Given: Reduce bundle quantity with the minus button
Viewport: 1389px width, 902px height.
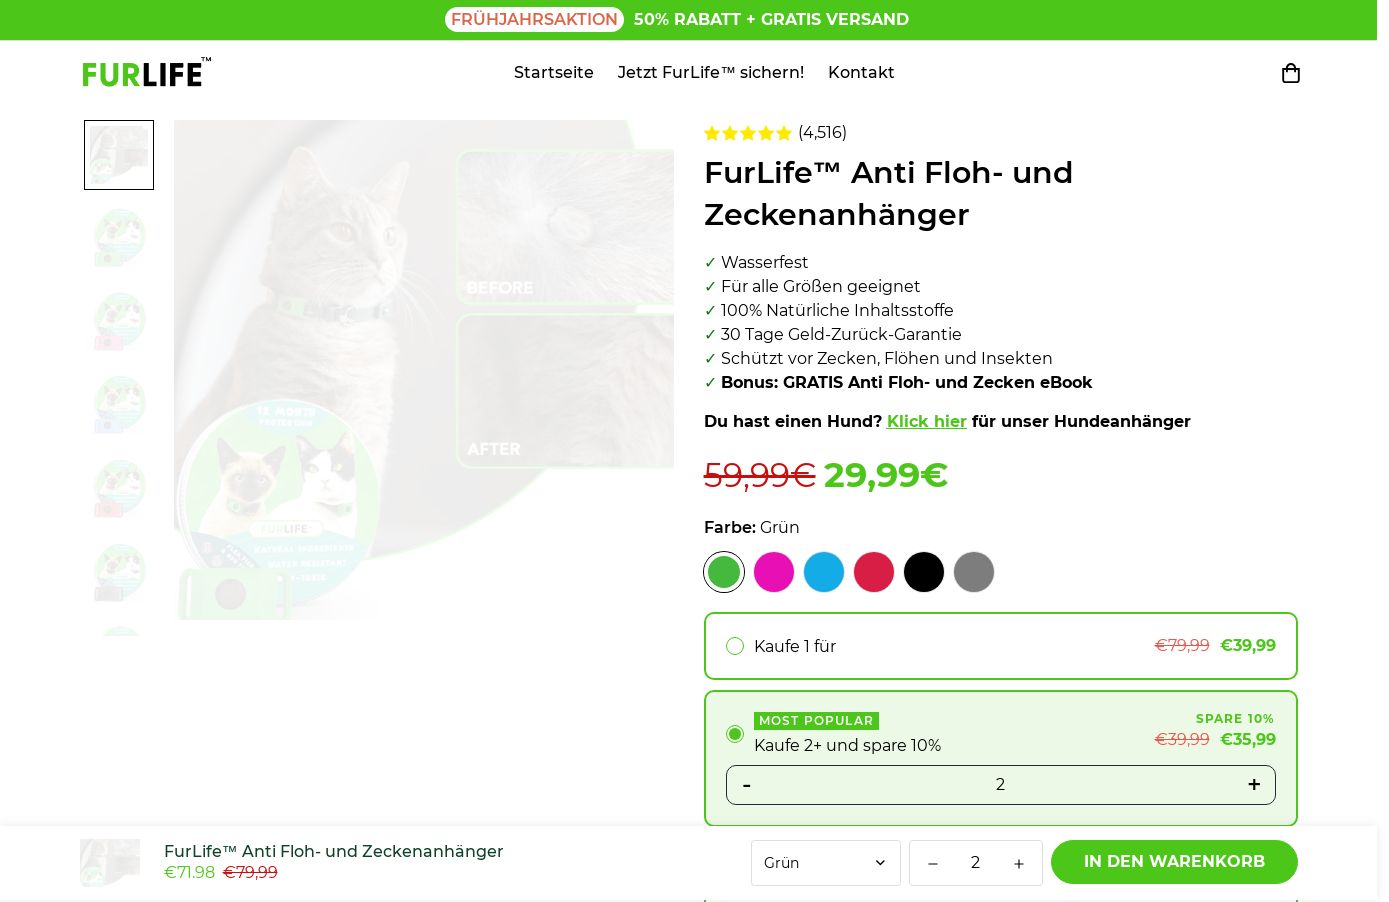Looking at the screenshot, I should [746, 785].
